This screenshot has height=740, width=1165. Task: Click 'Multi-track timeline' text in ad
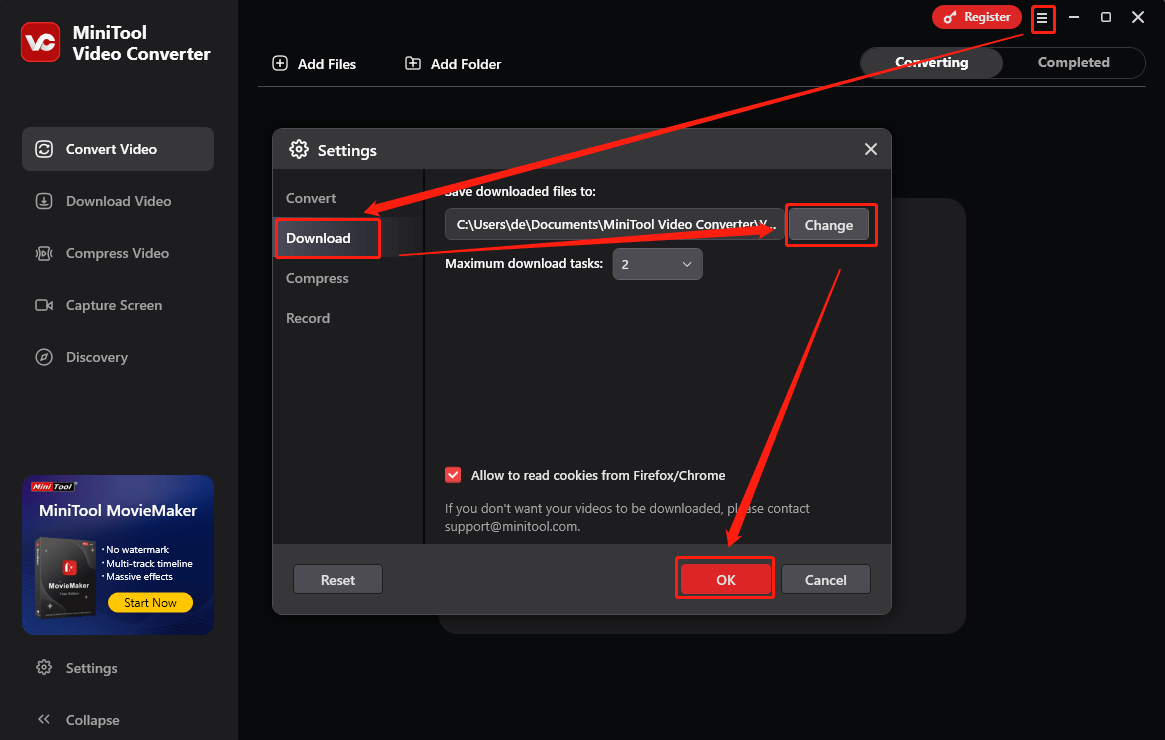tap(149, 564)
